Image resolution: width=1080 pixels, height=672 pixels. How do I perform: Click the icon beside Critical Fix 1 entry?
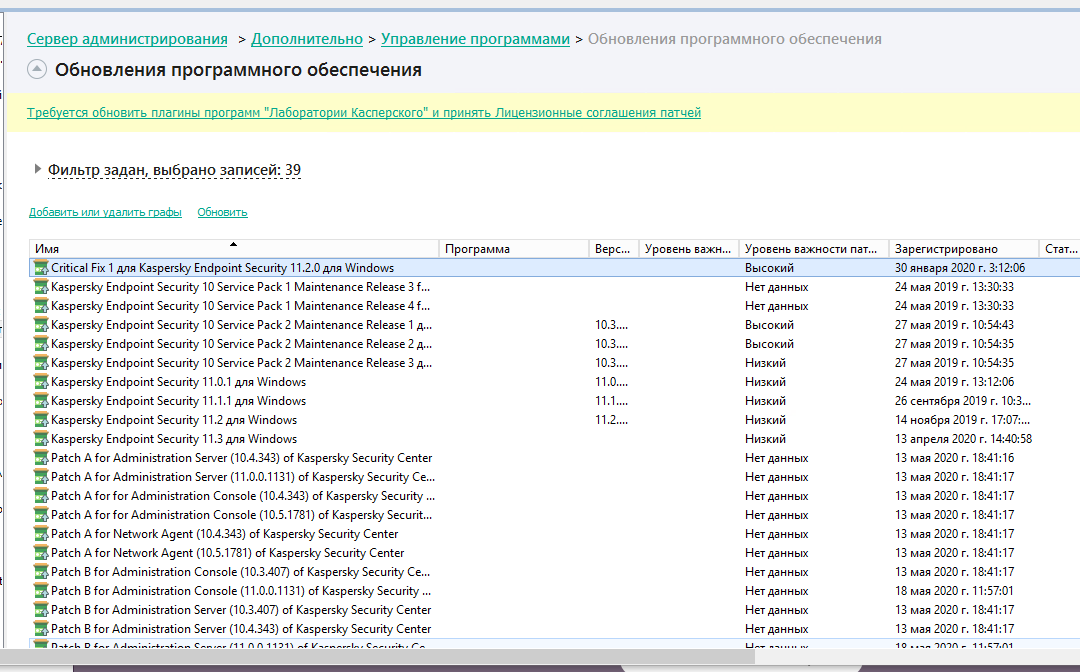pyautogui.click(x=41, y=268)
